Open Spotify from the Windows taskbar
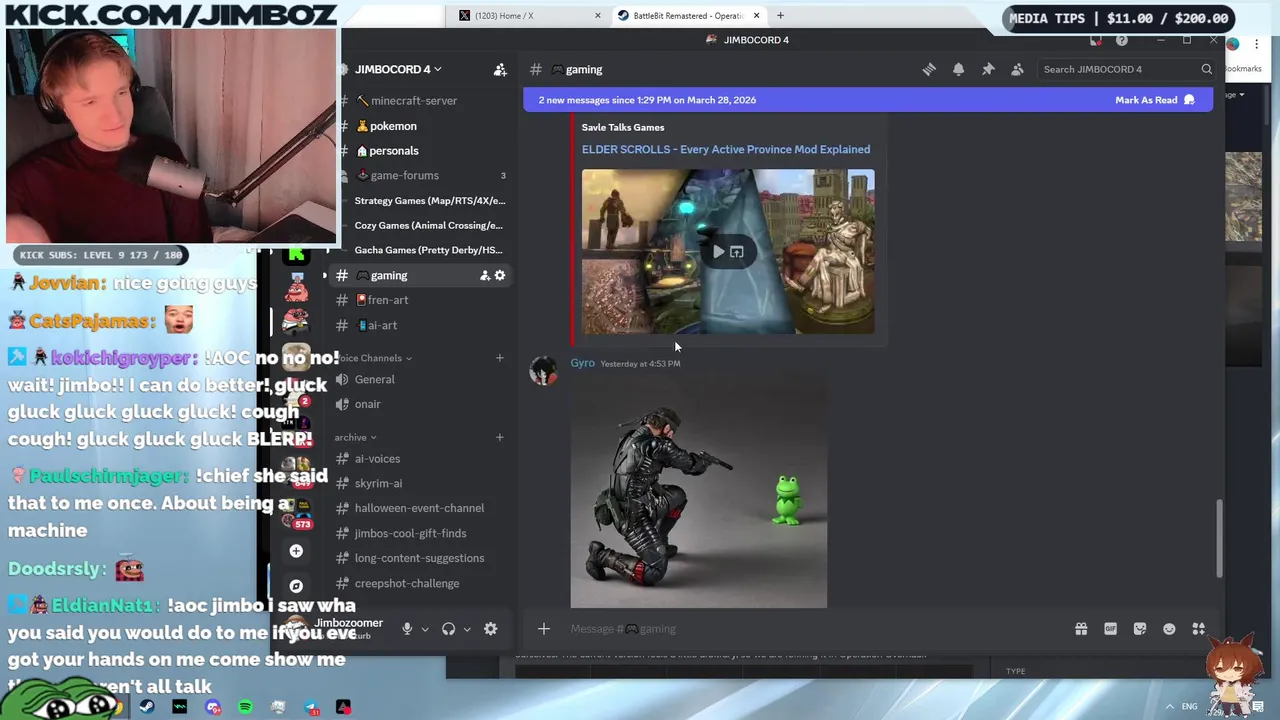This screenshot has height=720, width=1280. click(x=246, y=708)
